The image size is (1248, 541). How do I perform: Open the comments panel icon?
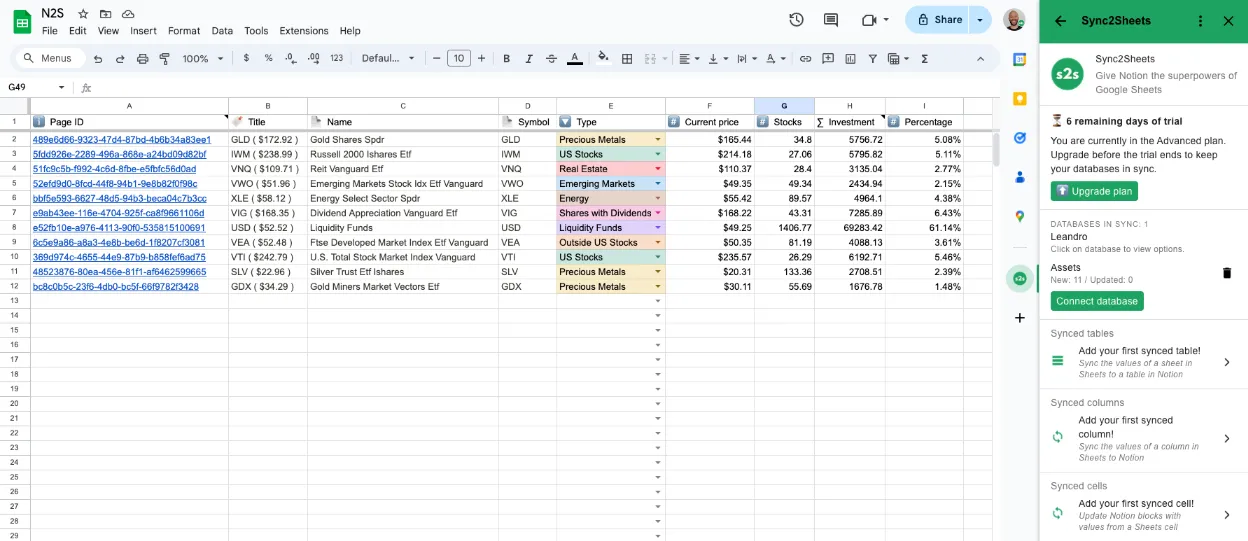tap(830, 19)
